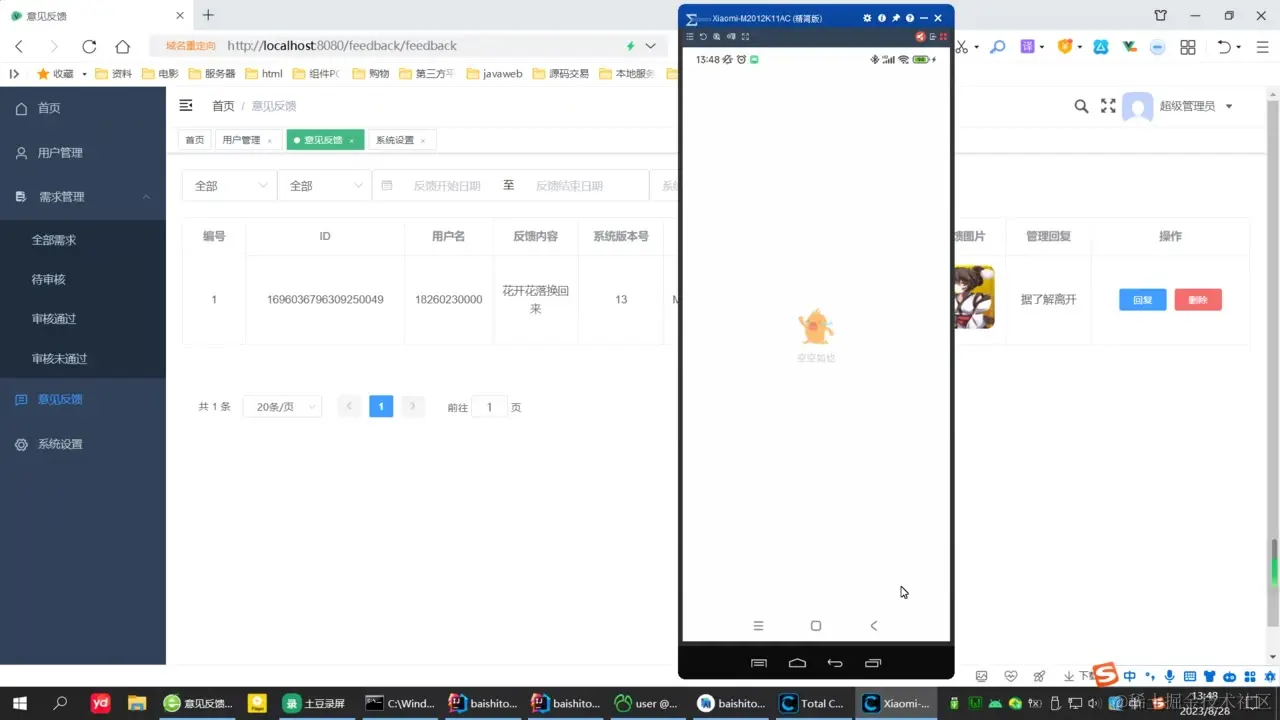This screenshot has width=1280, height=720.
Task: Pin the Xiaomi mirror window on top
Action: 896,18
